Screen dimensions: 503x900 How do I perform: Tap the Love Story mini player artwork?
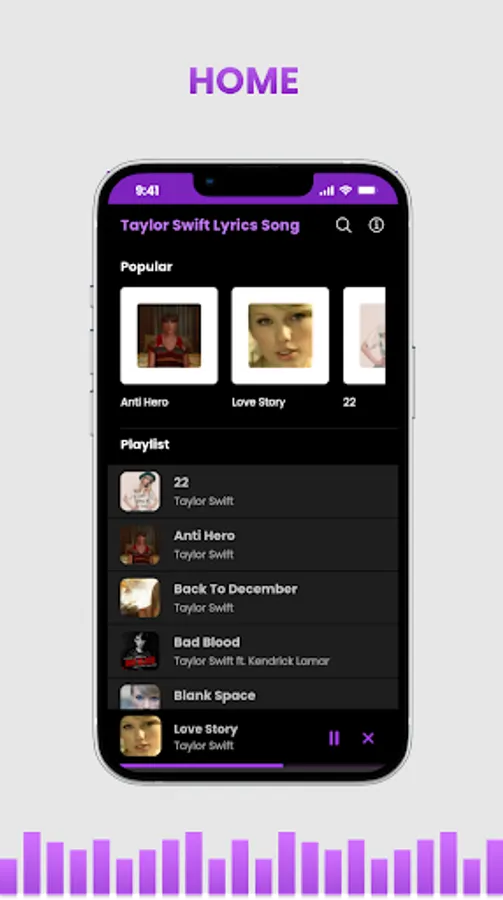click(x=140, y=736)
